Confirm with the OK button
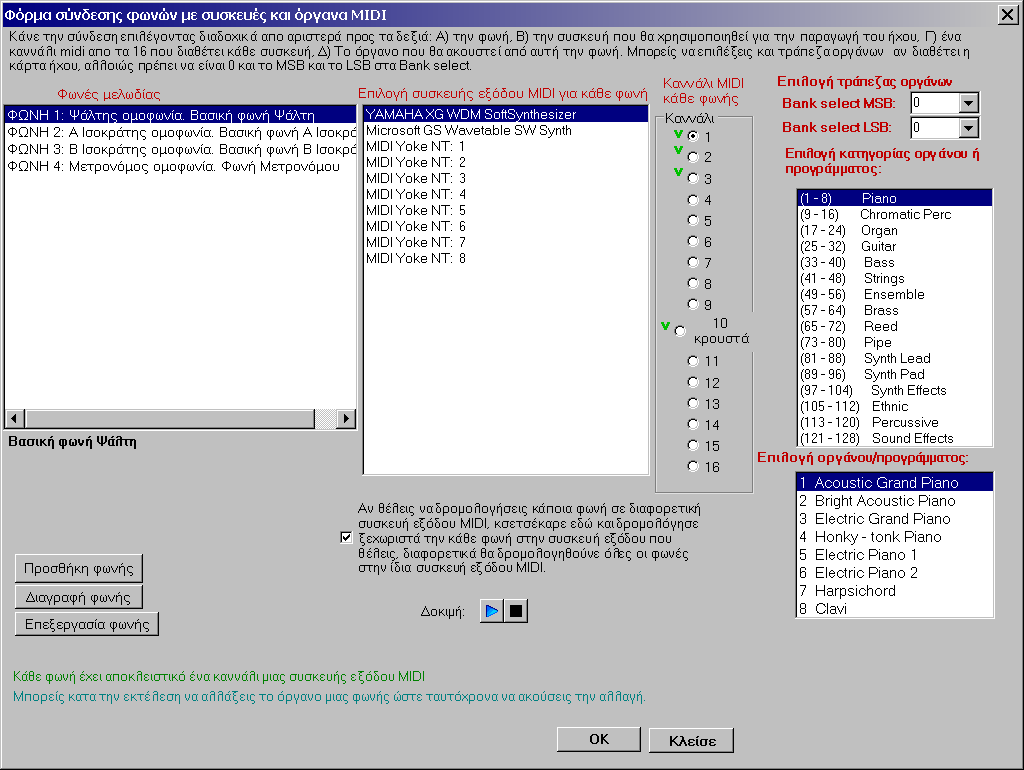 [x=598, y=740]
